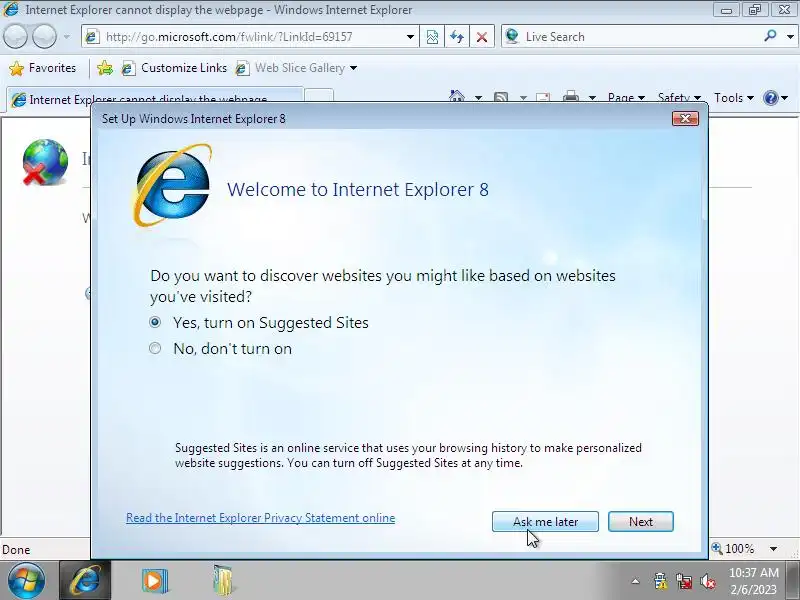This screenshot has height=600, width=800.
Task: Click the address bar URL field
Action: [250, 37]
